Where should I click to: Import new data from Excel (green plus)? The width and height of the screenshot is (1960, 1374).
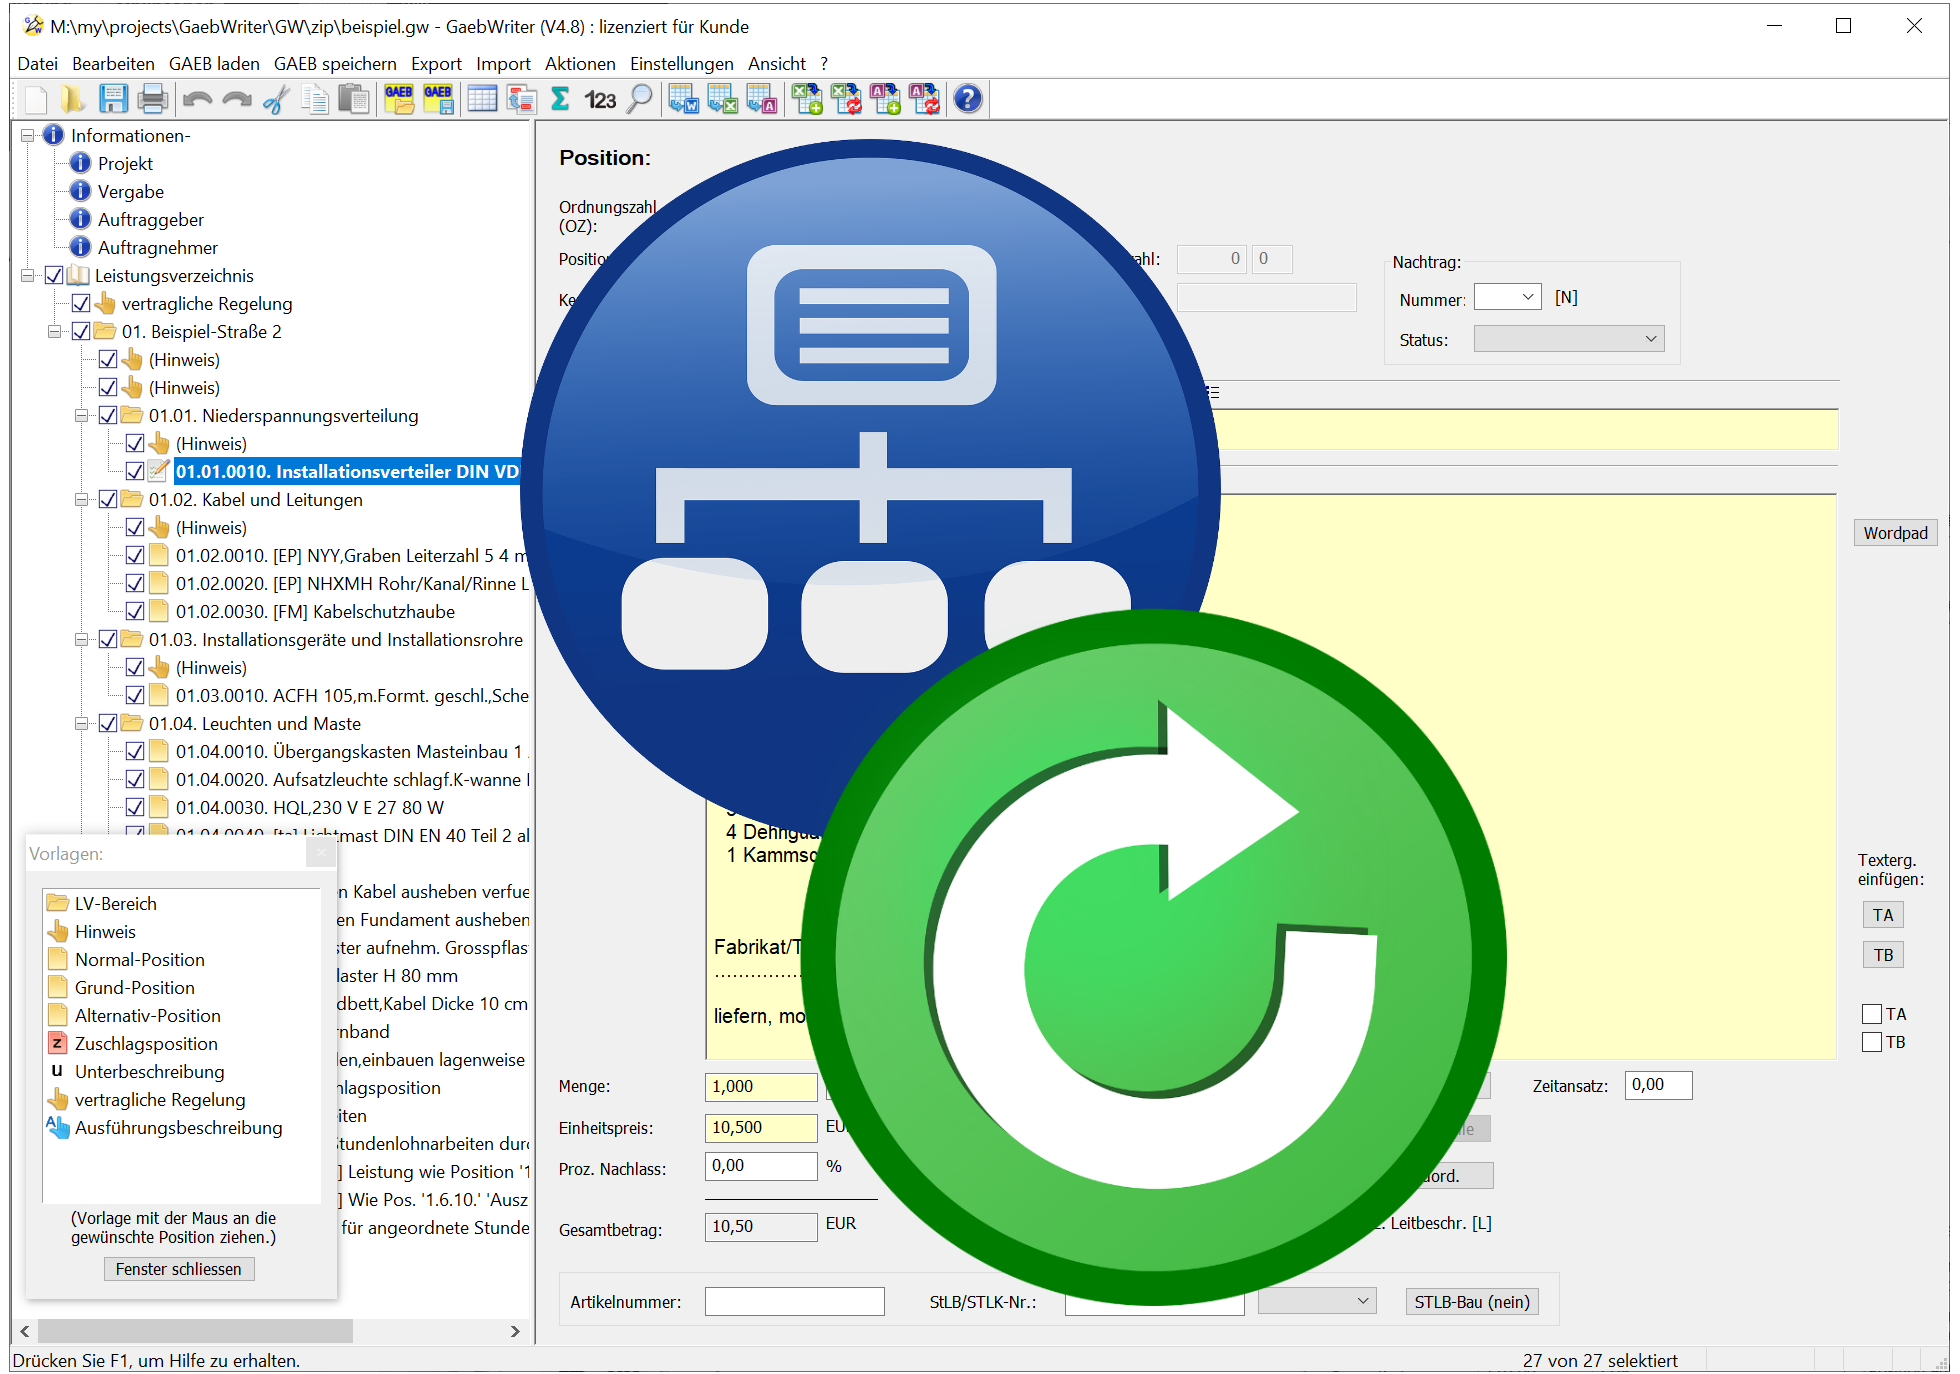[807, 99]
